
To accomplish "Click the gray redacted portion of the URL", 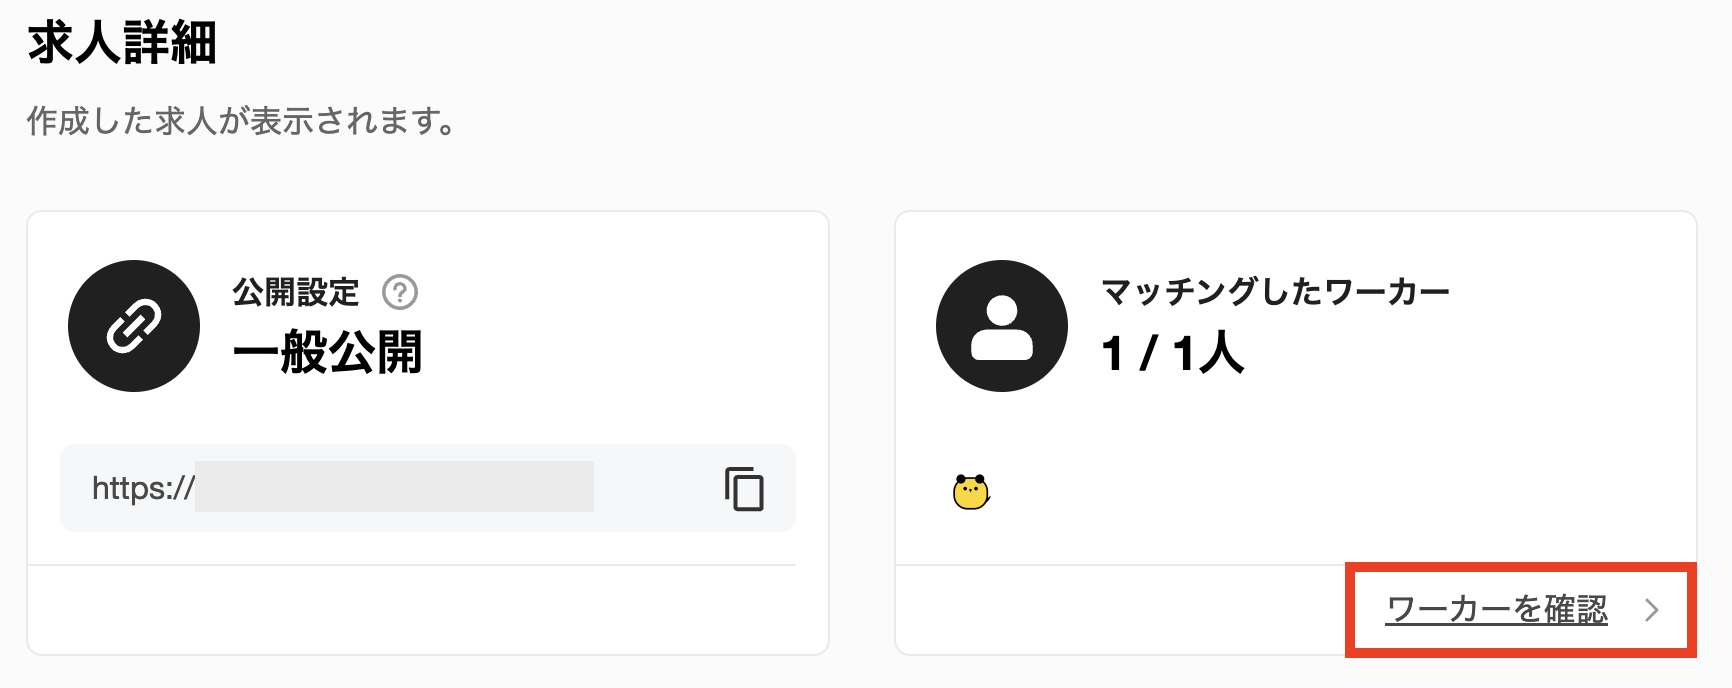I will 394,487.
